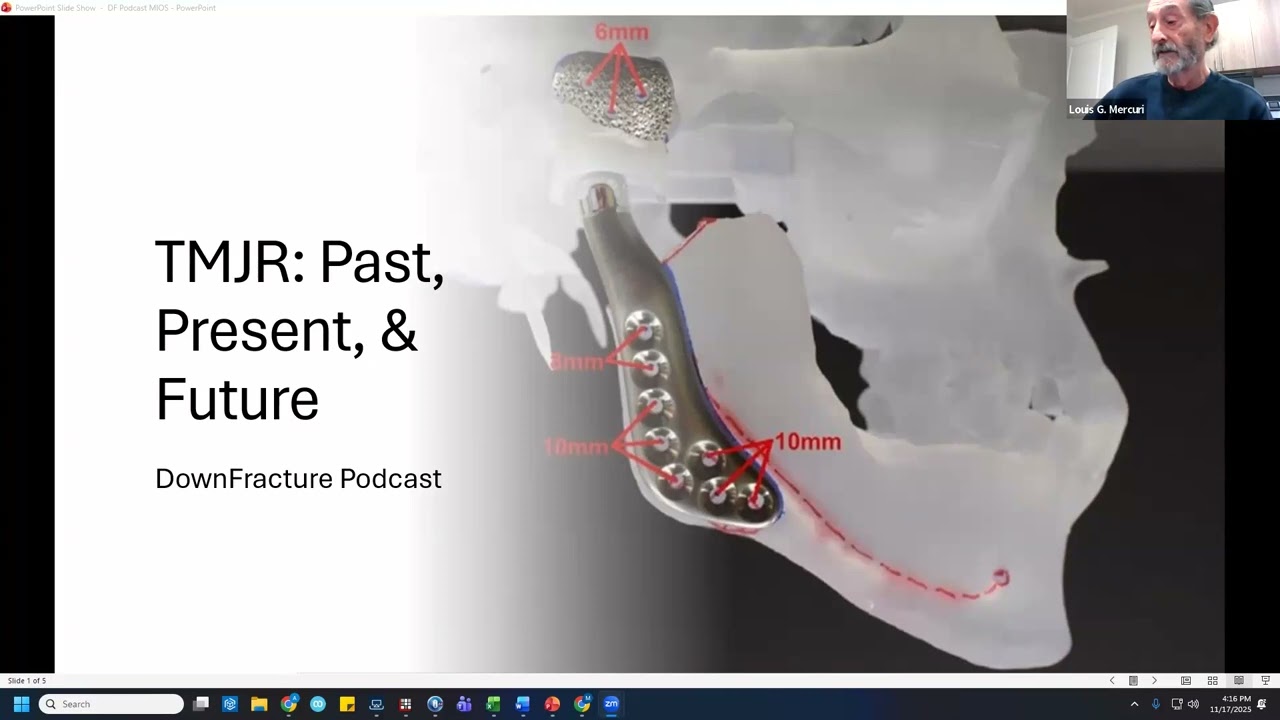The image size is (1280, 720).
Task: Switch to Reading View icon
Action: [1238, 681]
